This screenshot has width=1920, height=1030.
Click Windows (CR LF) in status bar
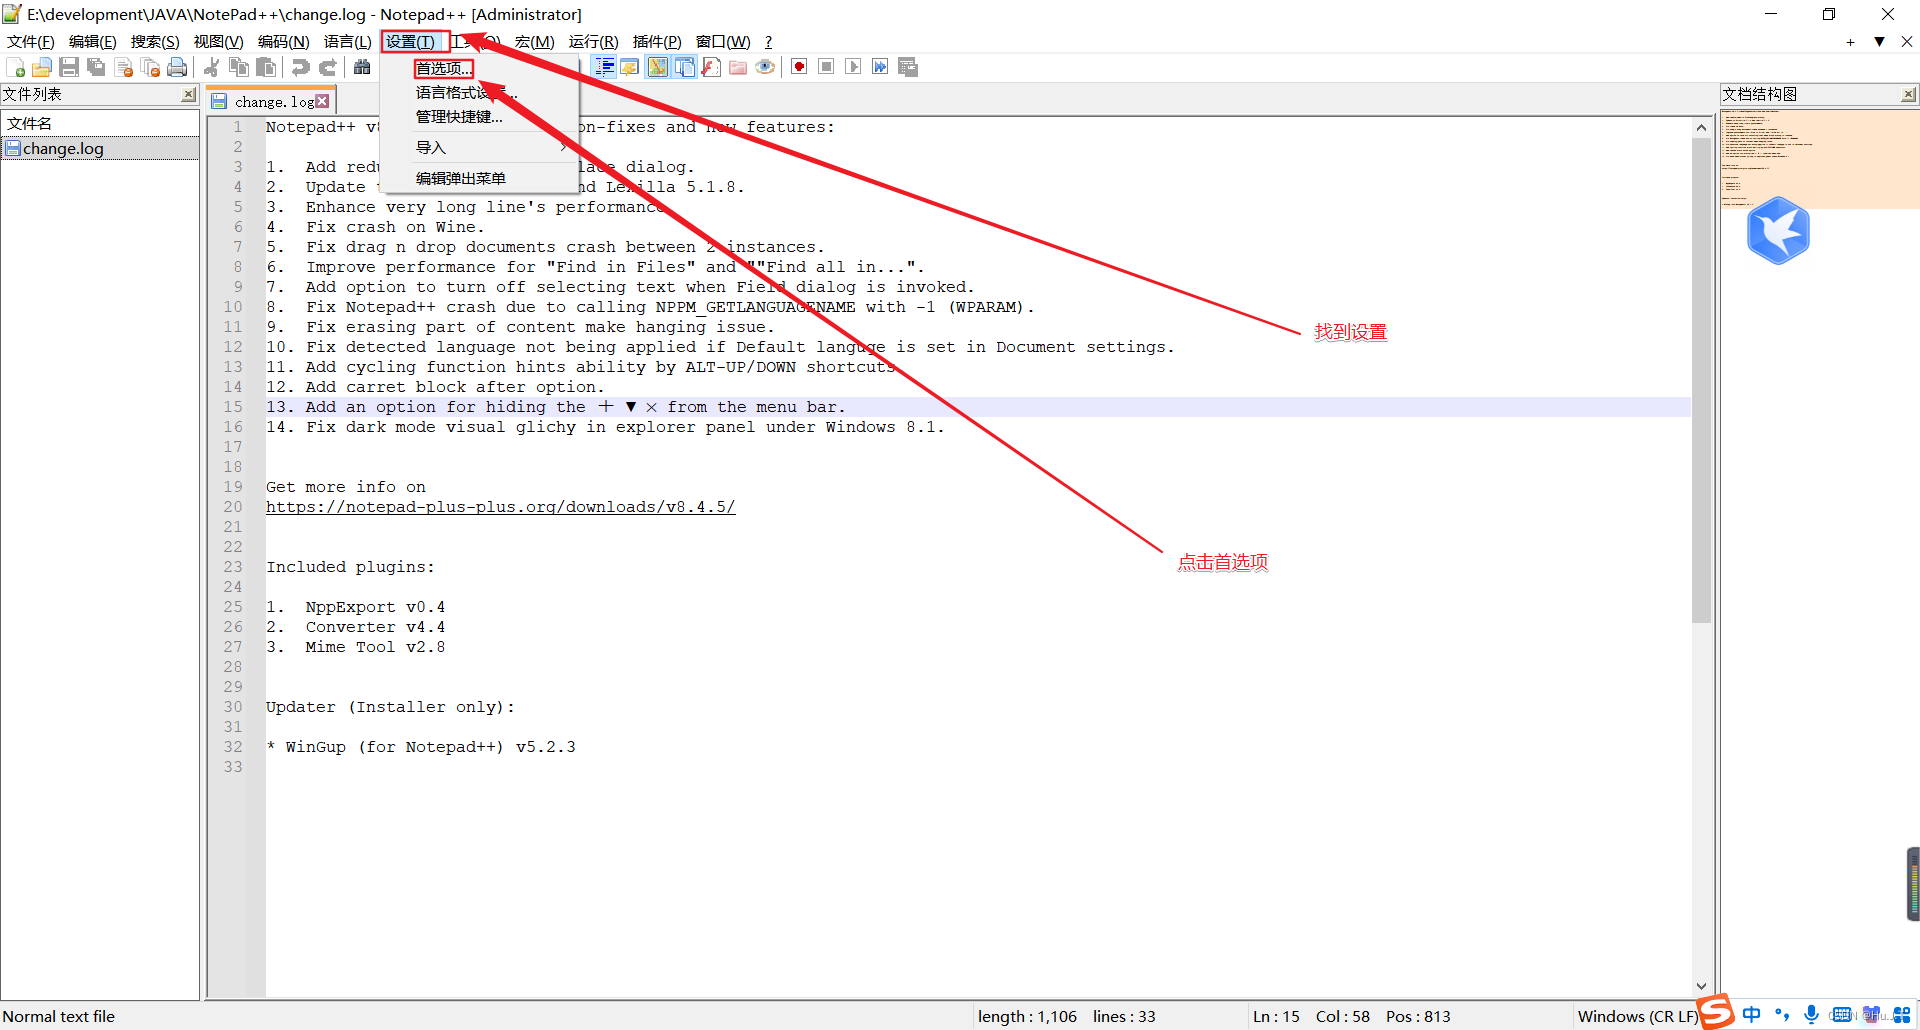[1637, 1016]
